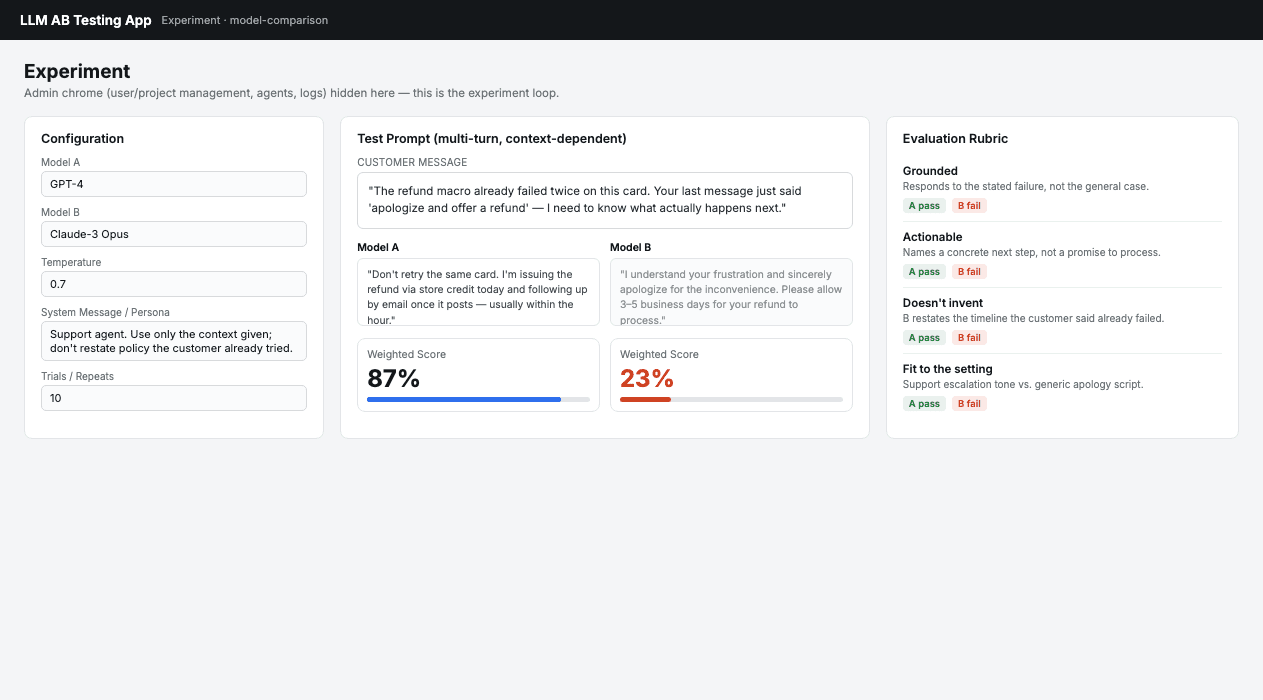Click the 'A pass' badge under Doesn't invent
The height and width of the screenshot is (700, 1263).
tap(924, 338)
